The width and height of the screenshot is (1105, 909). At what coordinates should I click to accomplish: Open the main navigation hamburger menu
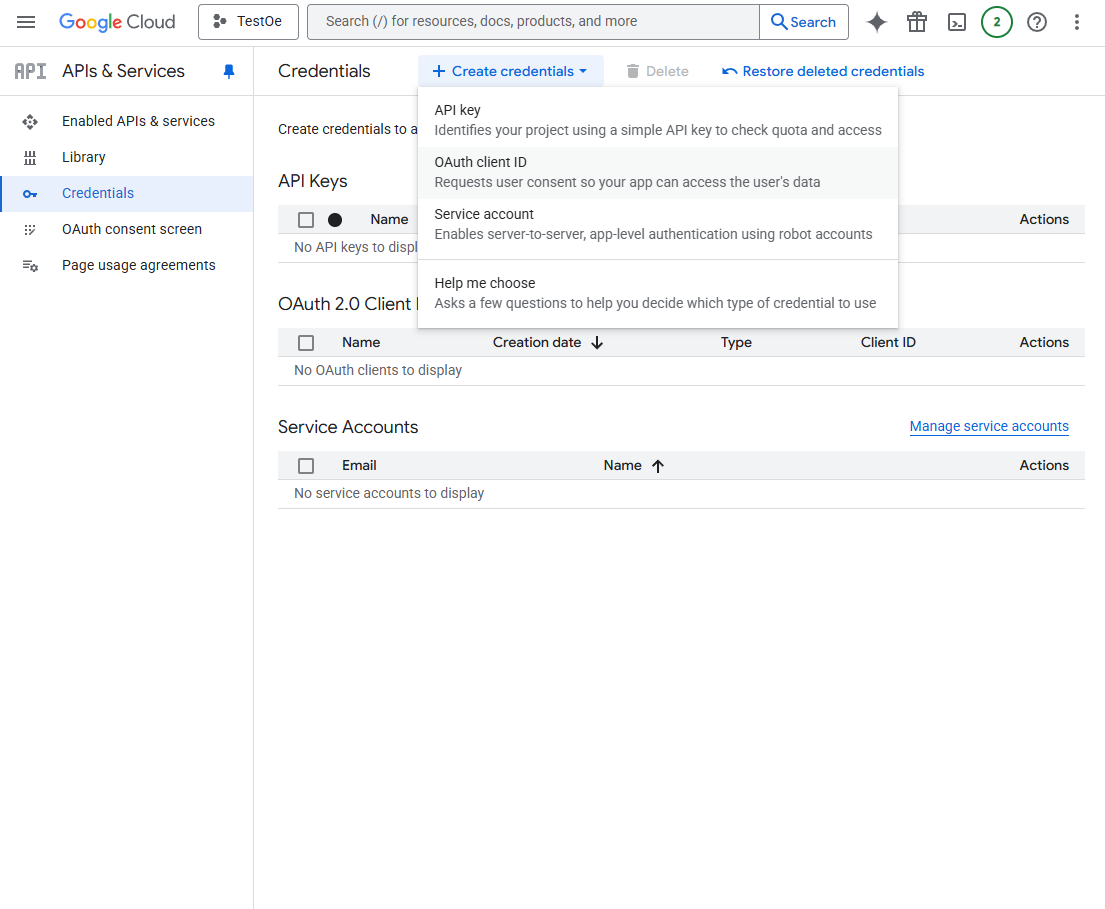26,22
